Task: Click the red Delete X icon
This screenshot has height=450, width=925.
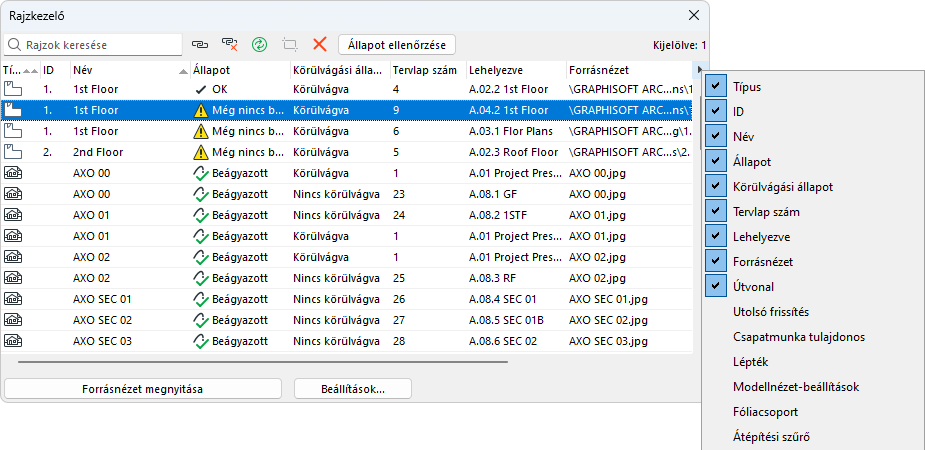Action: 320,44
